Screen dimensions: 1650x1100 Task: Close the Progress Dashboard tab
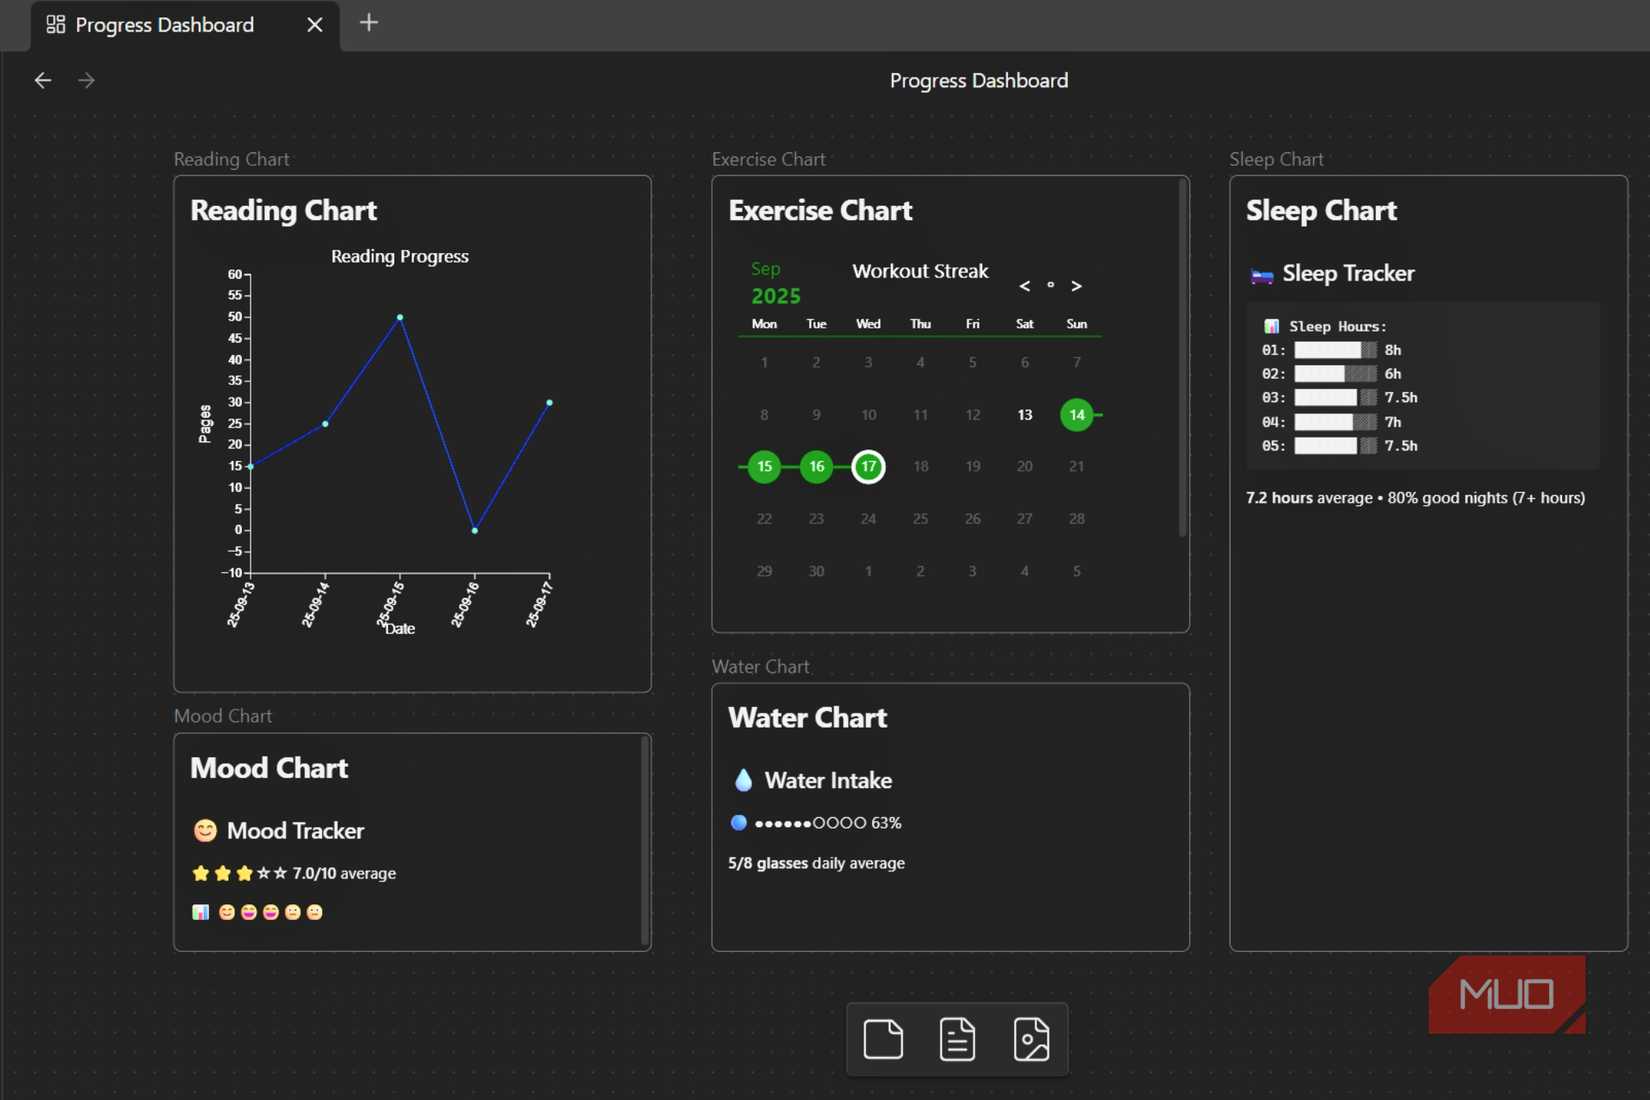(x=315, y=24)
